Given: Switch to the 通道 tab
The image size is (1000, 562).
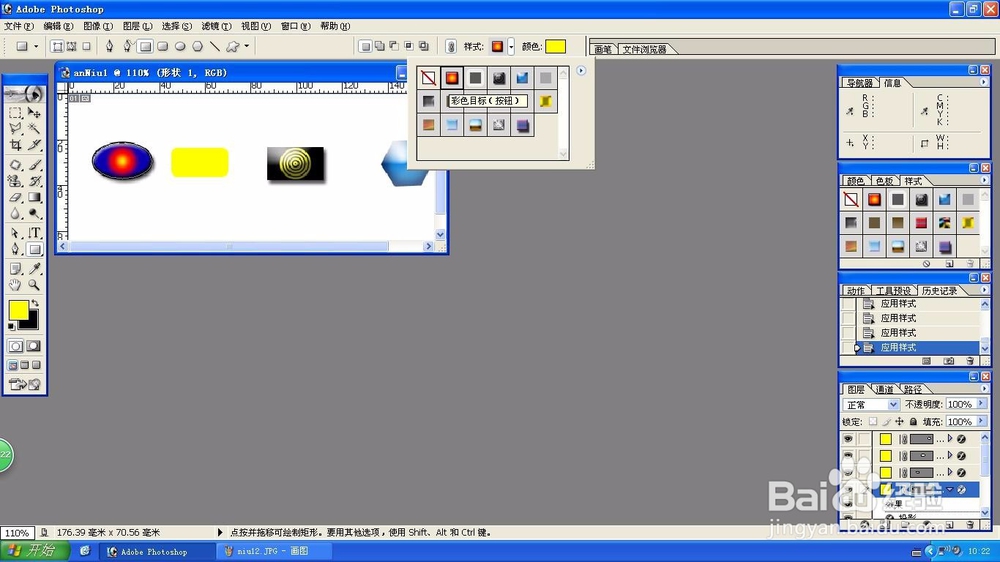Looking at the screenshot, I should pyautogui.click(x=884, y=389).
